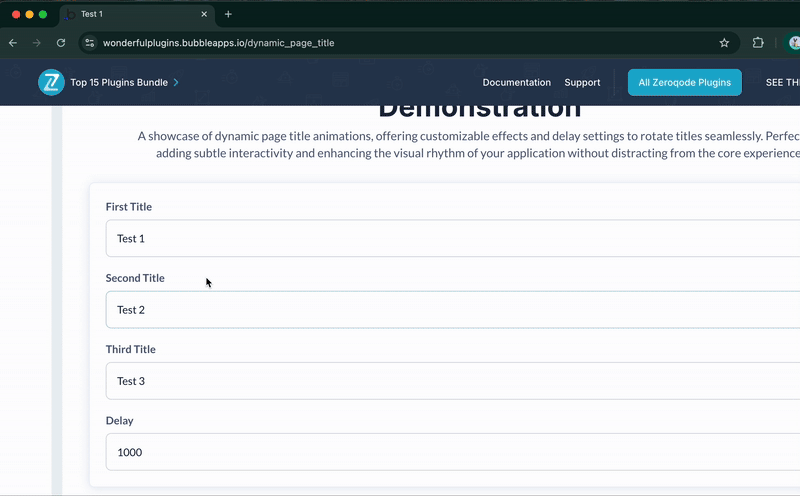Image resolution: width=800 pixels, height=496 pixels.
Task: Go back to the previous page
Action: [x=13, y=43]
